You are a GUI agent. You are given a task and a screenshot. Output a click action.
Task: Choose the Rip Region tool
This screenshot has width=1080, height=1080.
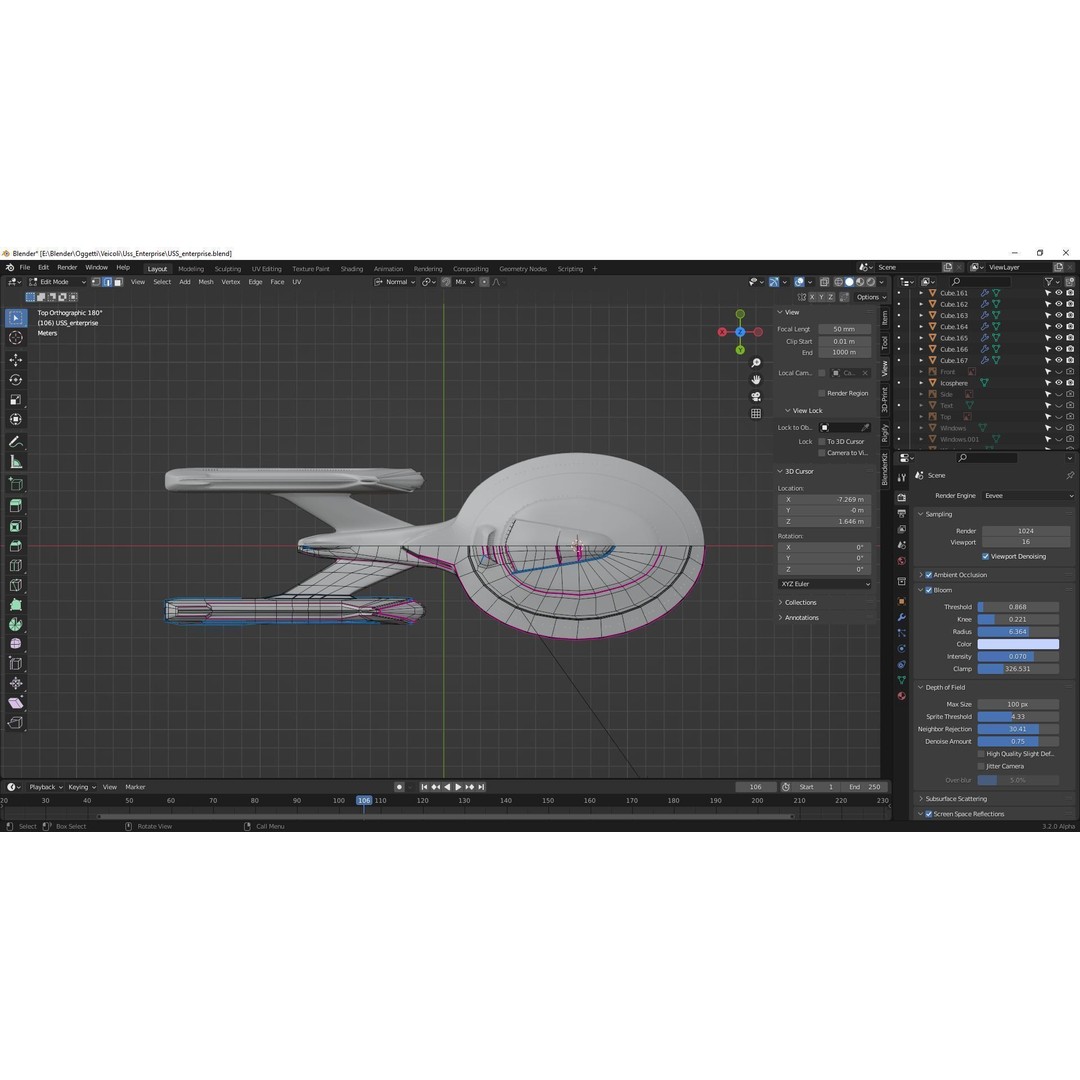coord(16,723)
